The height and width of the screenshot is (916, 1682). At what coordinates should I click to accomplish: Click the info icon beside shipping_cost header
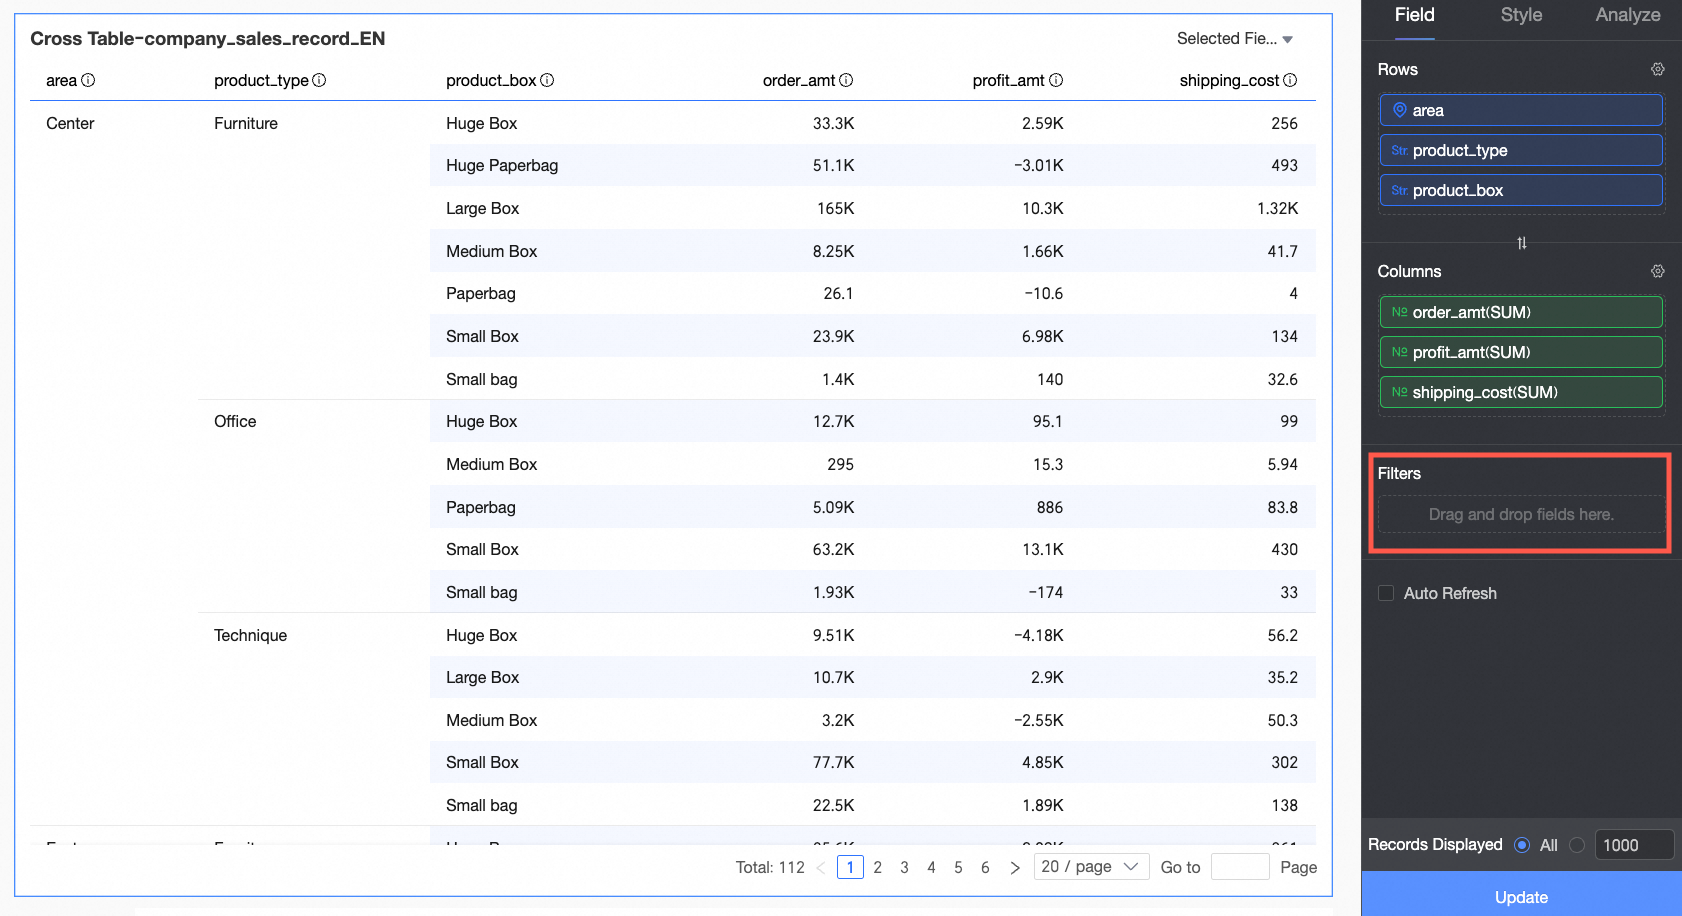click(x=1290, y=80)
